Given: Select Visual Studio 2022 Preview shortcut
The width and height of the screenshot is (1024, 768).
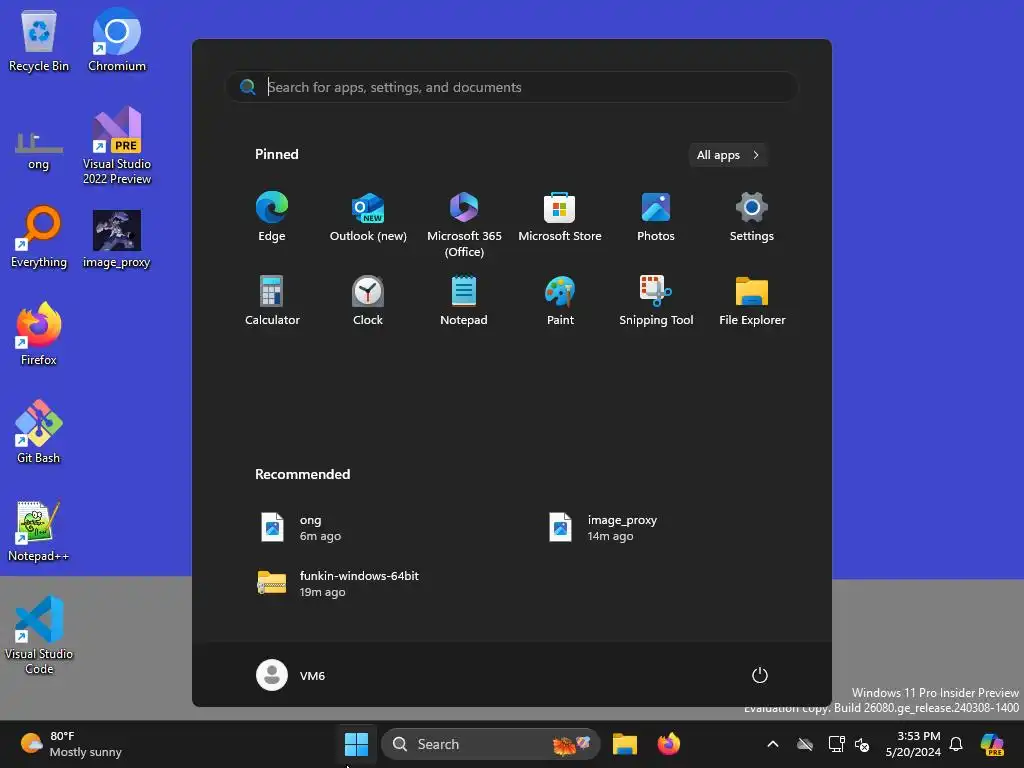Looking at the screenshot, I should click(117, 146).
